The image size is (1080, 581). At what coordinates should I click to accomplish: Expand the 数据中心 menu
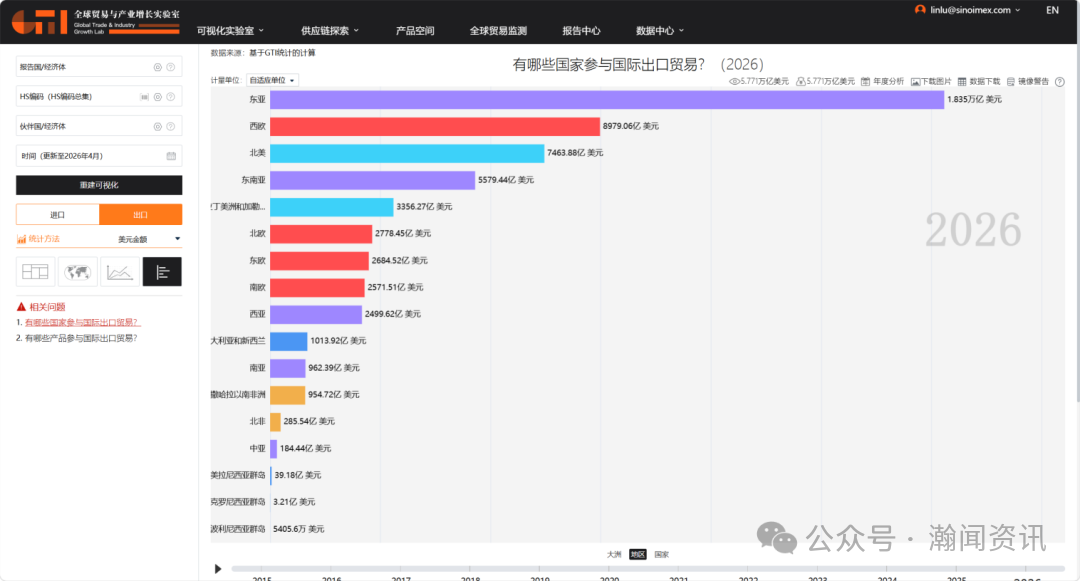point(660,30)
